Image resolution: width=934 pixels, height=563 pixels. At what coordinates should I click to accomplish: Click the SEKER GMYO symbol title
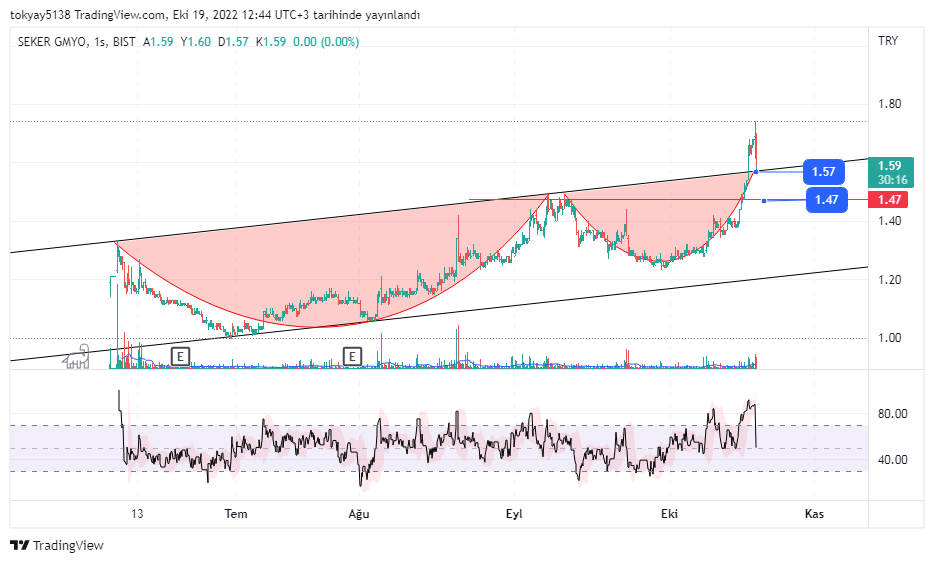(54, 42)
